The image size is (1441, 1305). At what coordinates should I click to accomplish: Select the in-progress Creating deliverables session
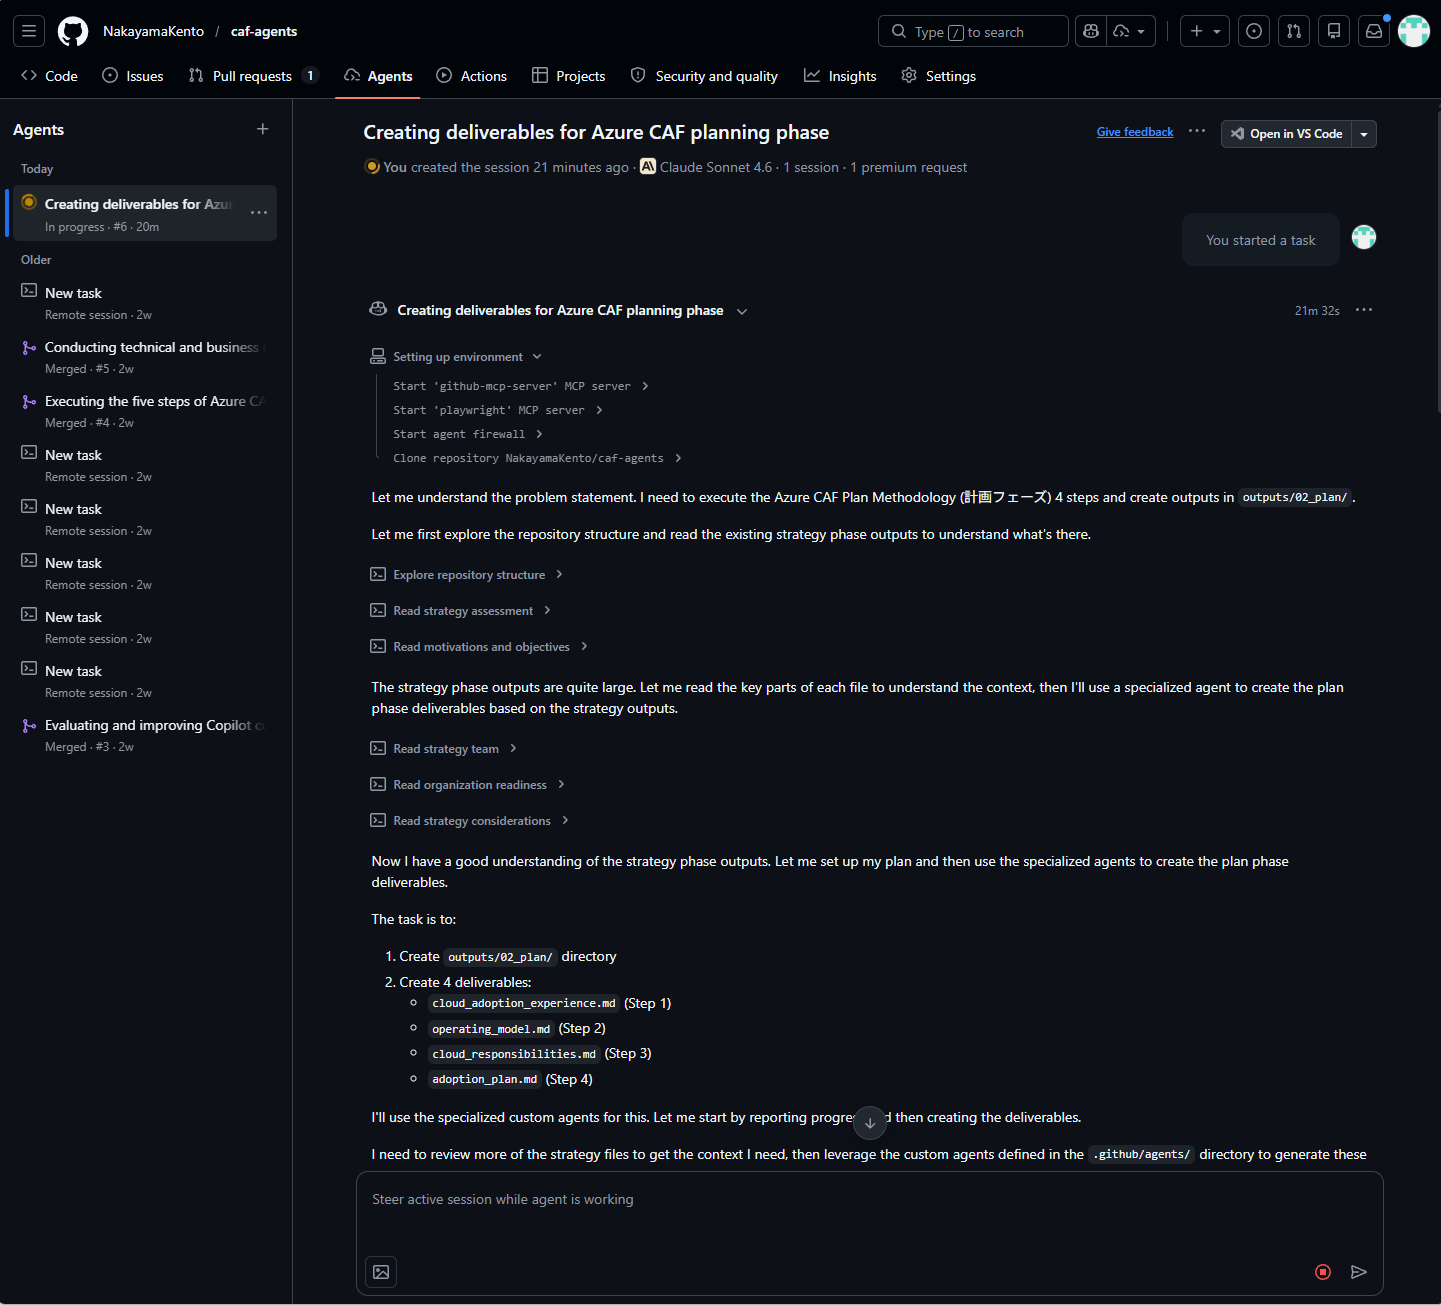click(143, 213)
